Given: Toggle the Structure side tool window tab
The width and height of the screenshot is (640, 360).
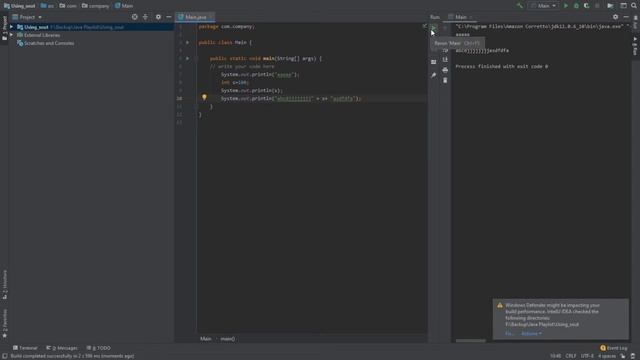Looking at the screenshot, I should click(x=4, y=284).
